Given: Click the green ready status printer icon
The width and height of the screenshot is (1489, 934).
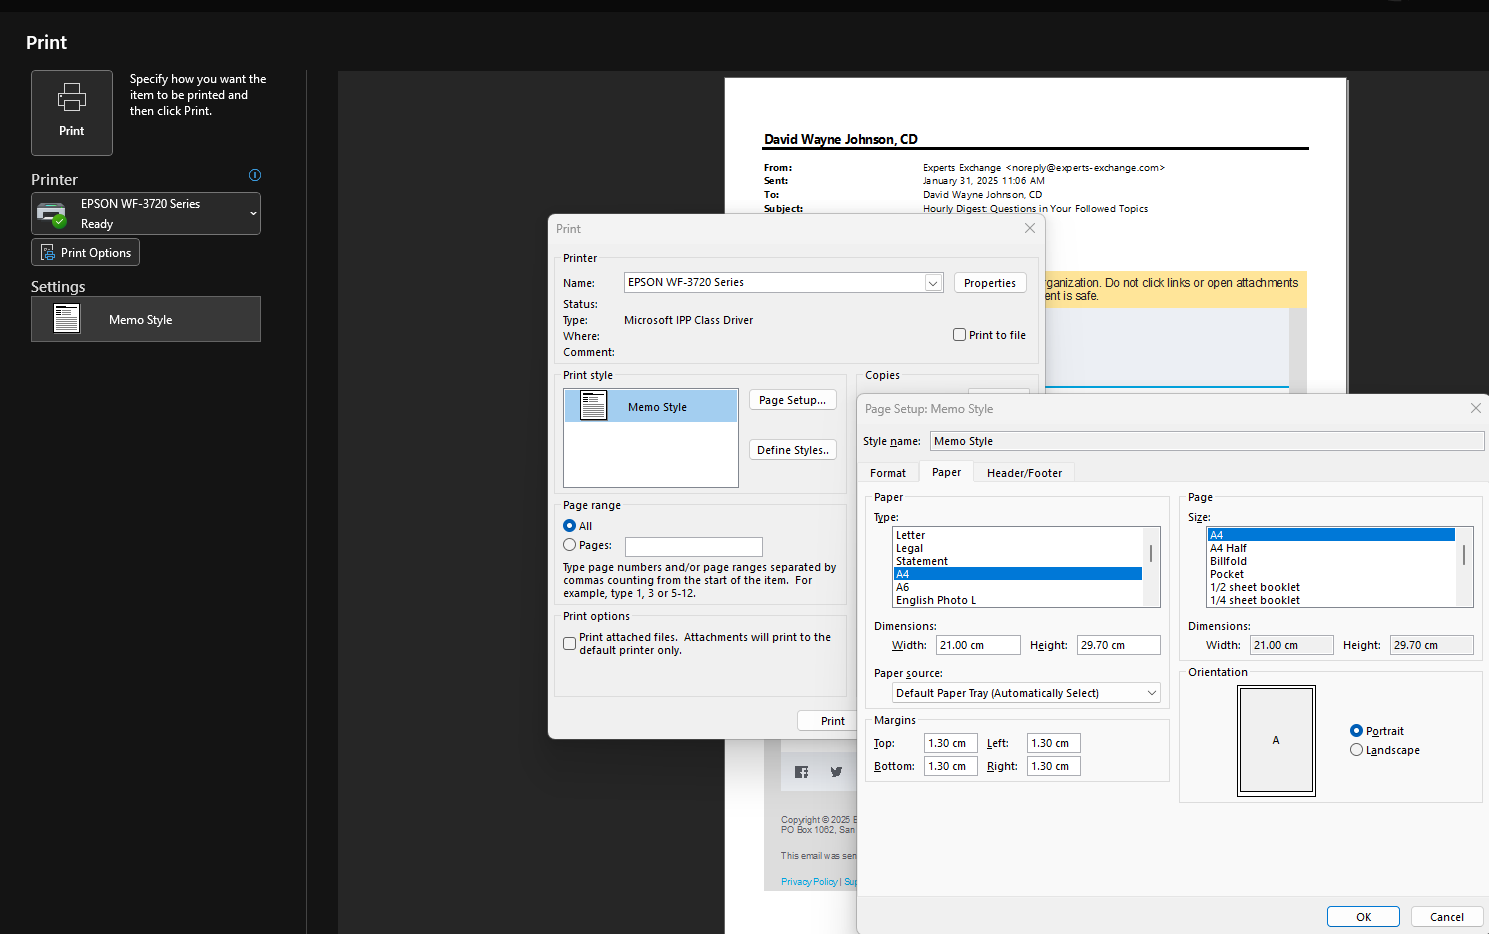Looking at the screenshot, I should tap(50, 213).
